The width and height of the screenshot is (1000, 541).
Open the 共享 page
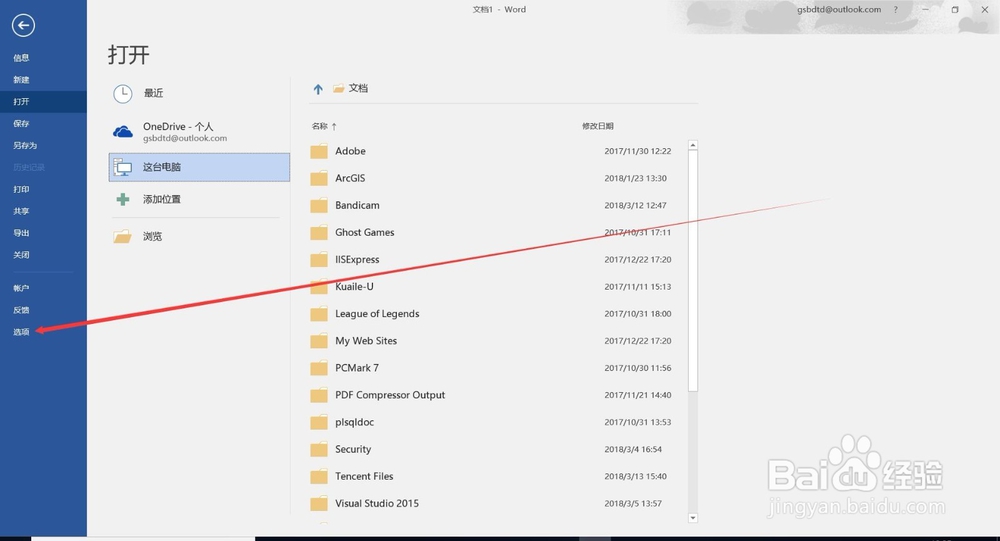point(21,211)
